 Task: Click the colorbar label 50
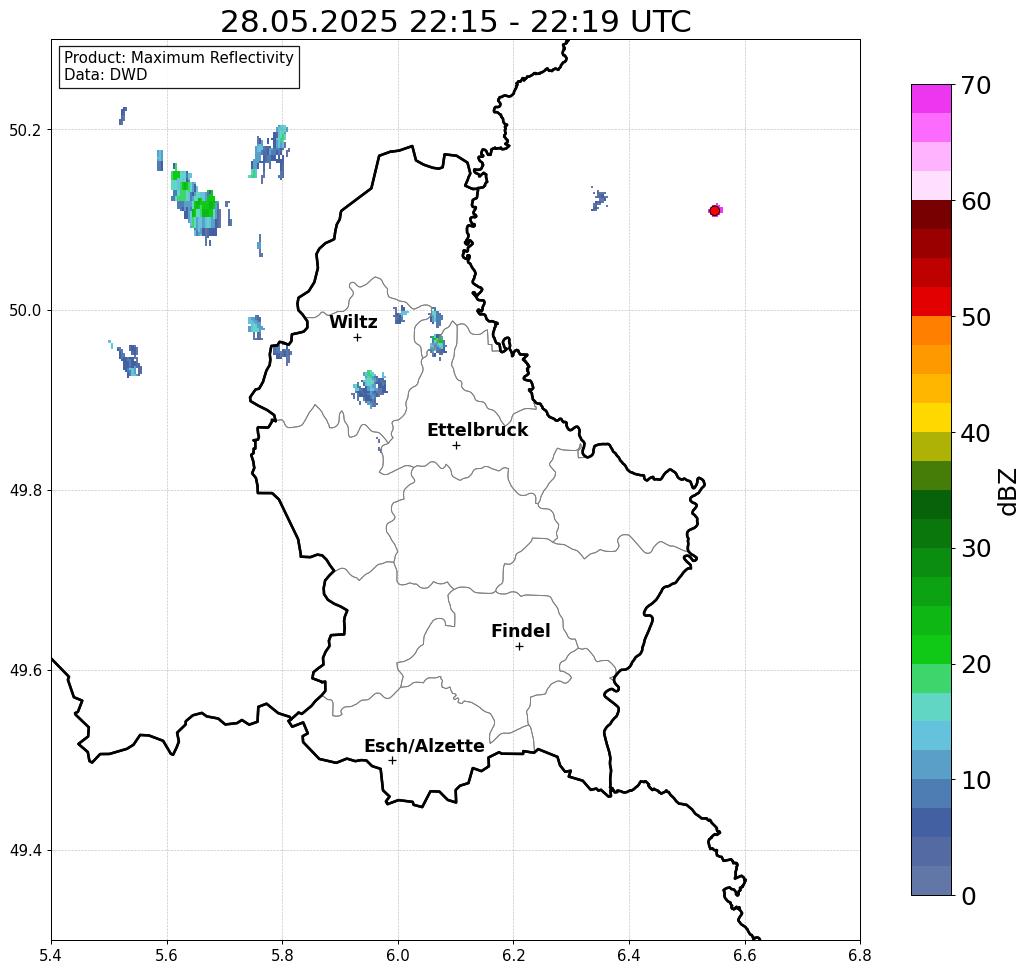pyautogui.click(x=975, y=318)
